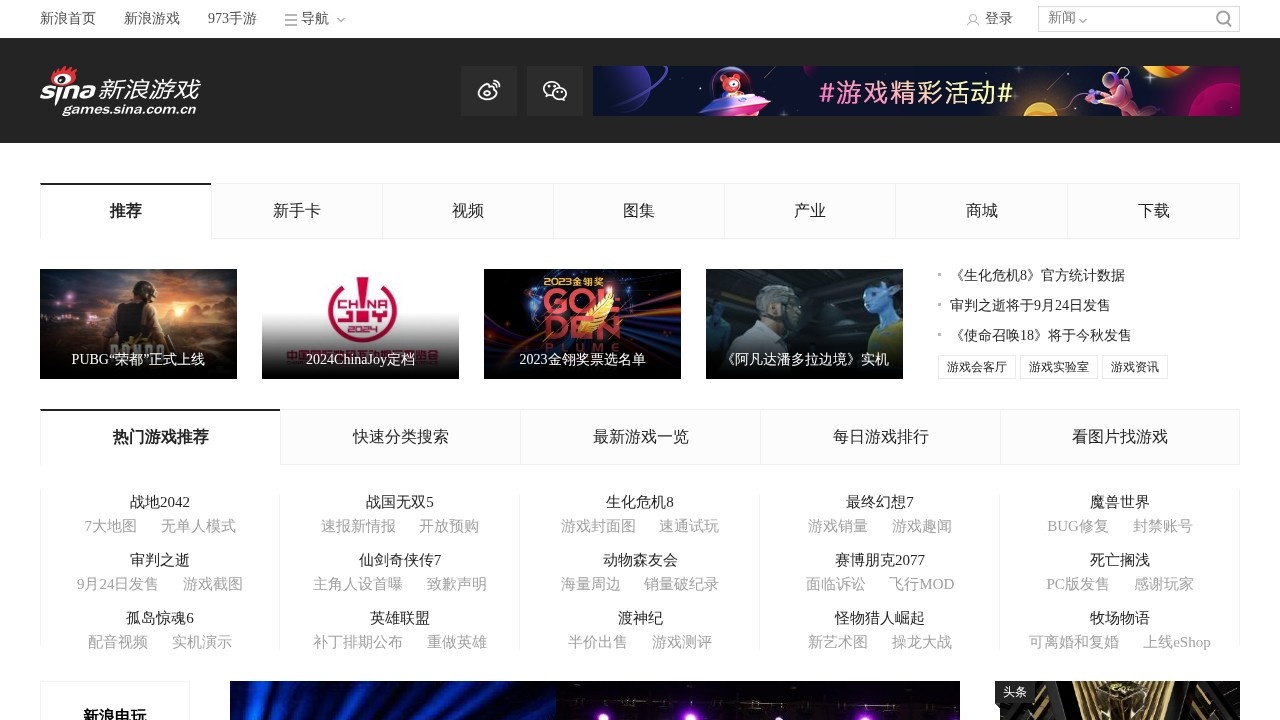The width and height of the screenshot is (1280, 720).
Task: Open the 战国无双5 game link
Action: click(400, 502)
